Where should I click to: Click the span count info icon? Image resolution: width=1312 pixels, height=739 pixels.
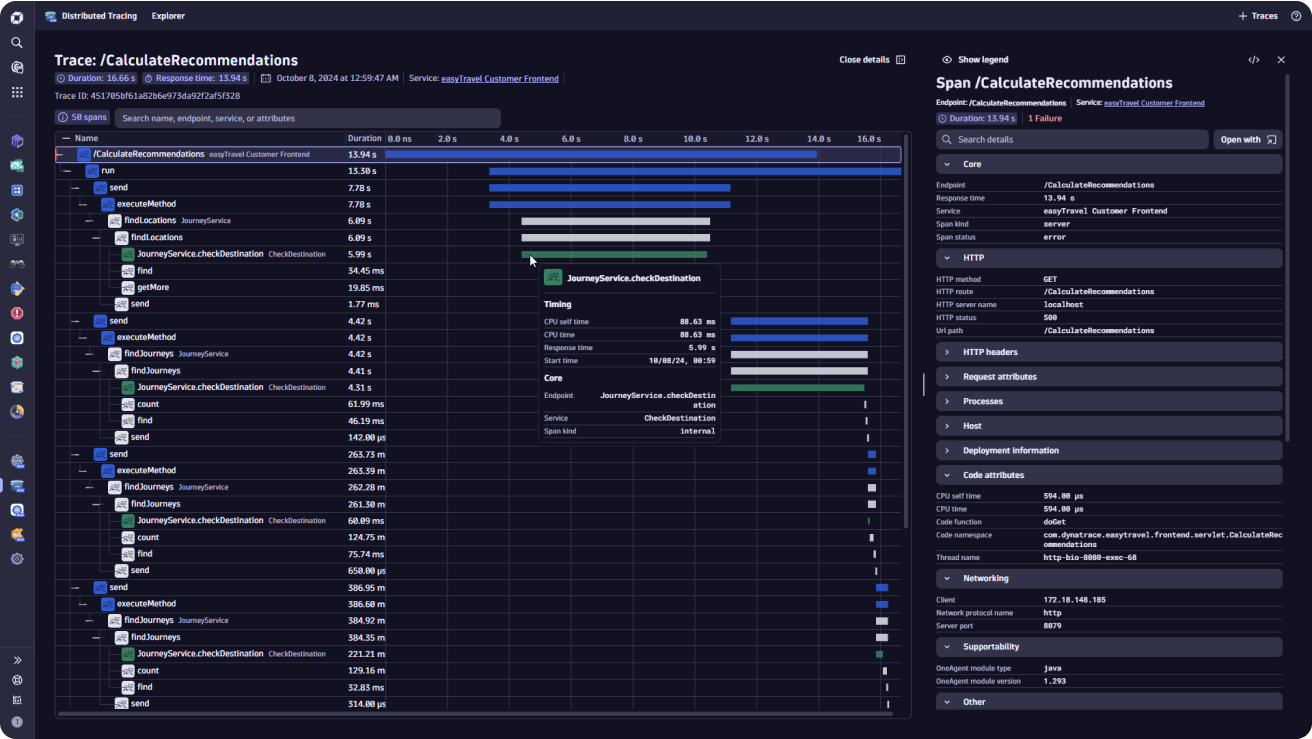(63, 117)
